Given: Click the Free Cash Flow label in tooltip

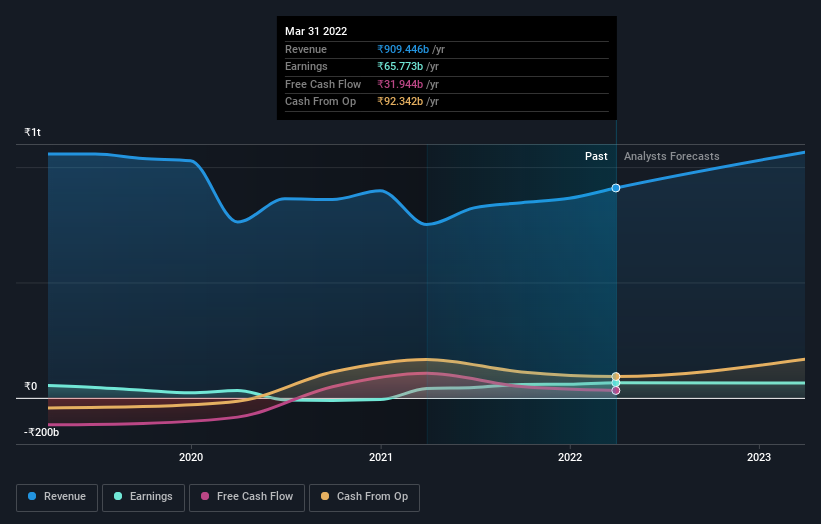Looking at the screenshot, I should point(323,84).
